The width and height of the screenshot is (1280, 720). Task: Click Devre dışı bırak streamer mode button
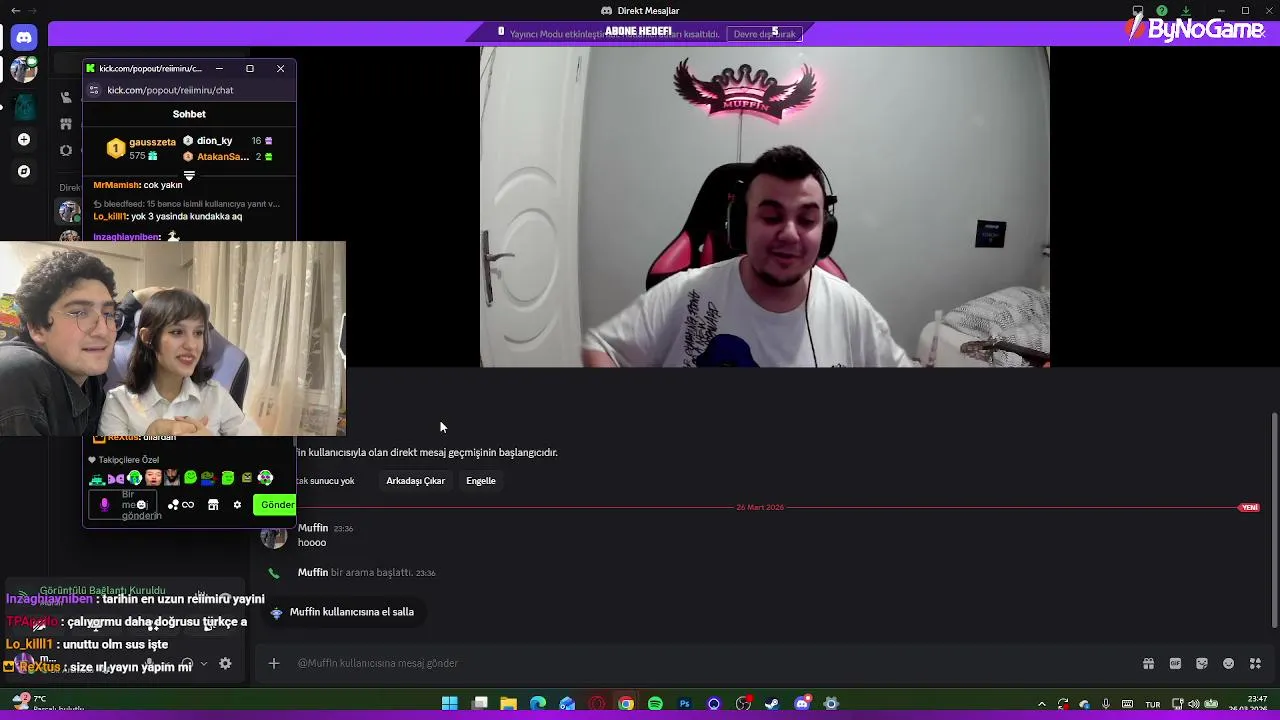coord(765,34)
